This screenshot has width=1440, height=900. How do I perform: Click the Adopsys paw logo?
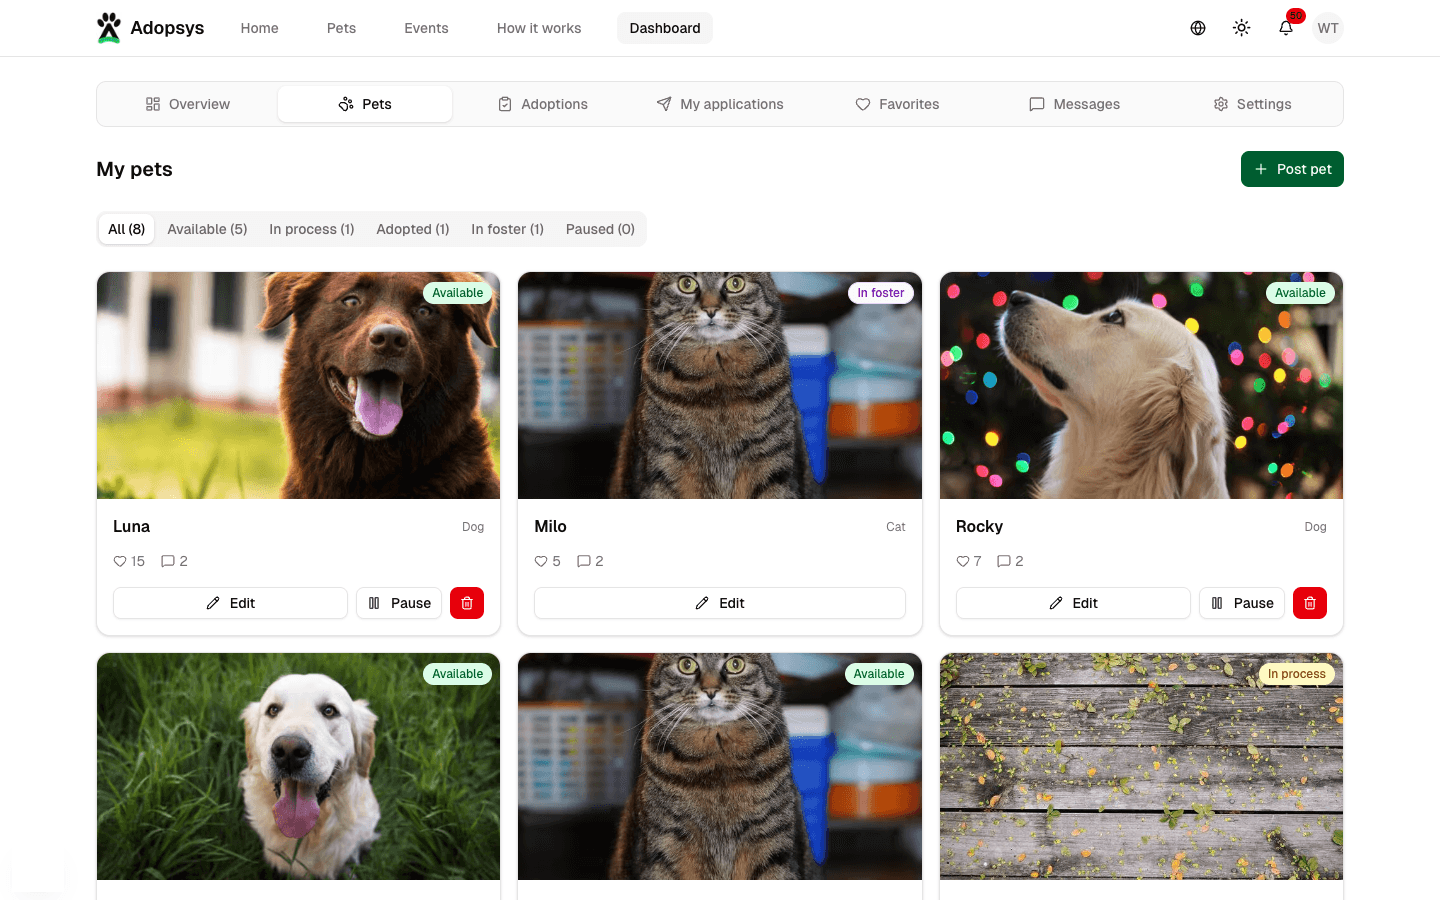point(109,27)
